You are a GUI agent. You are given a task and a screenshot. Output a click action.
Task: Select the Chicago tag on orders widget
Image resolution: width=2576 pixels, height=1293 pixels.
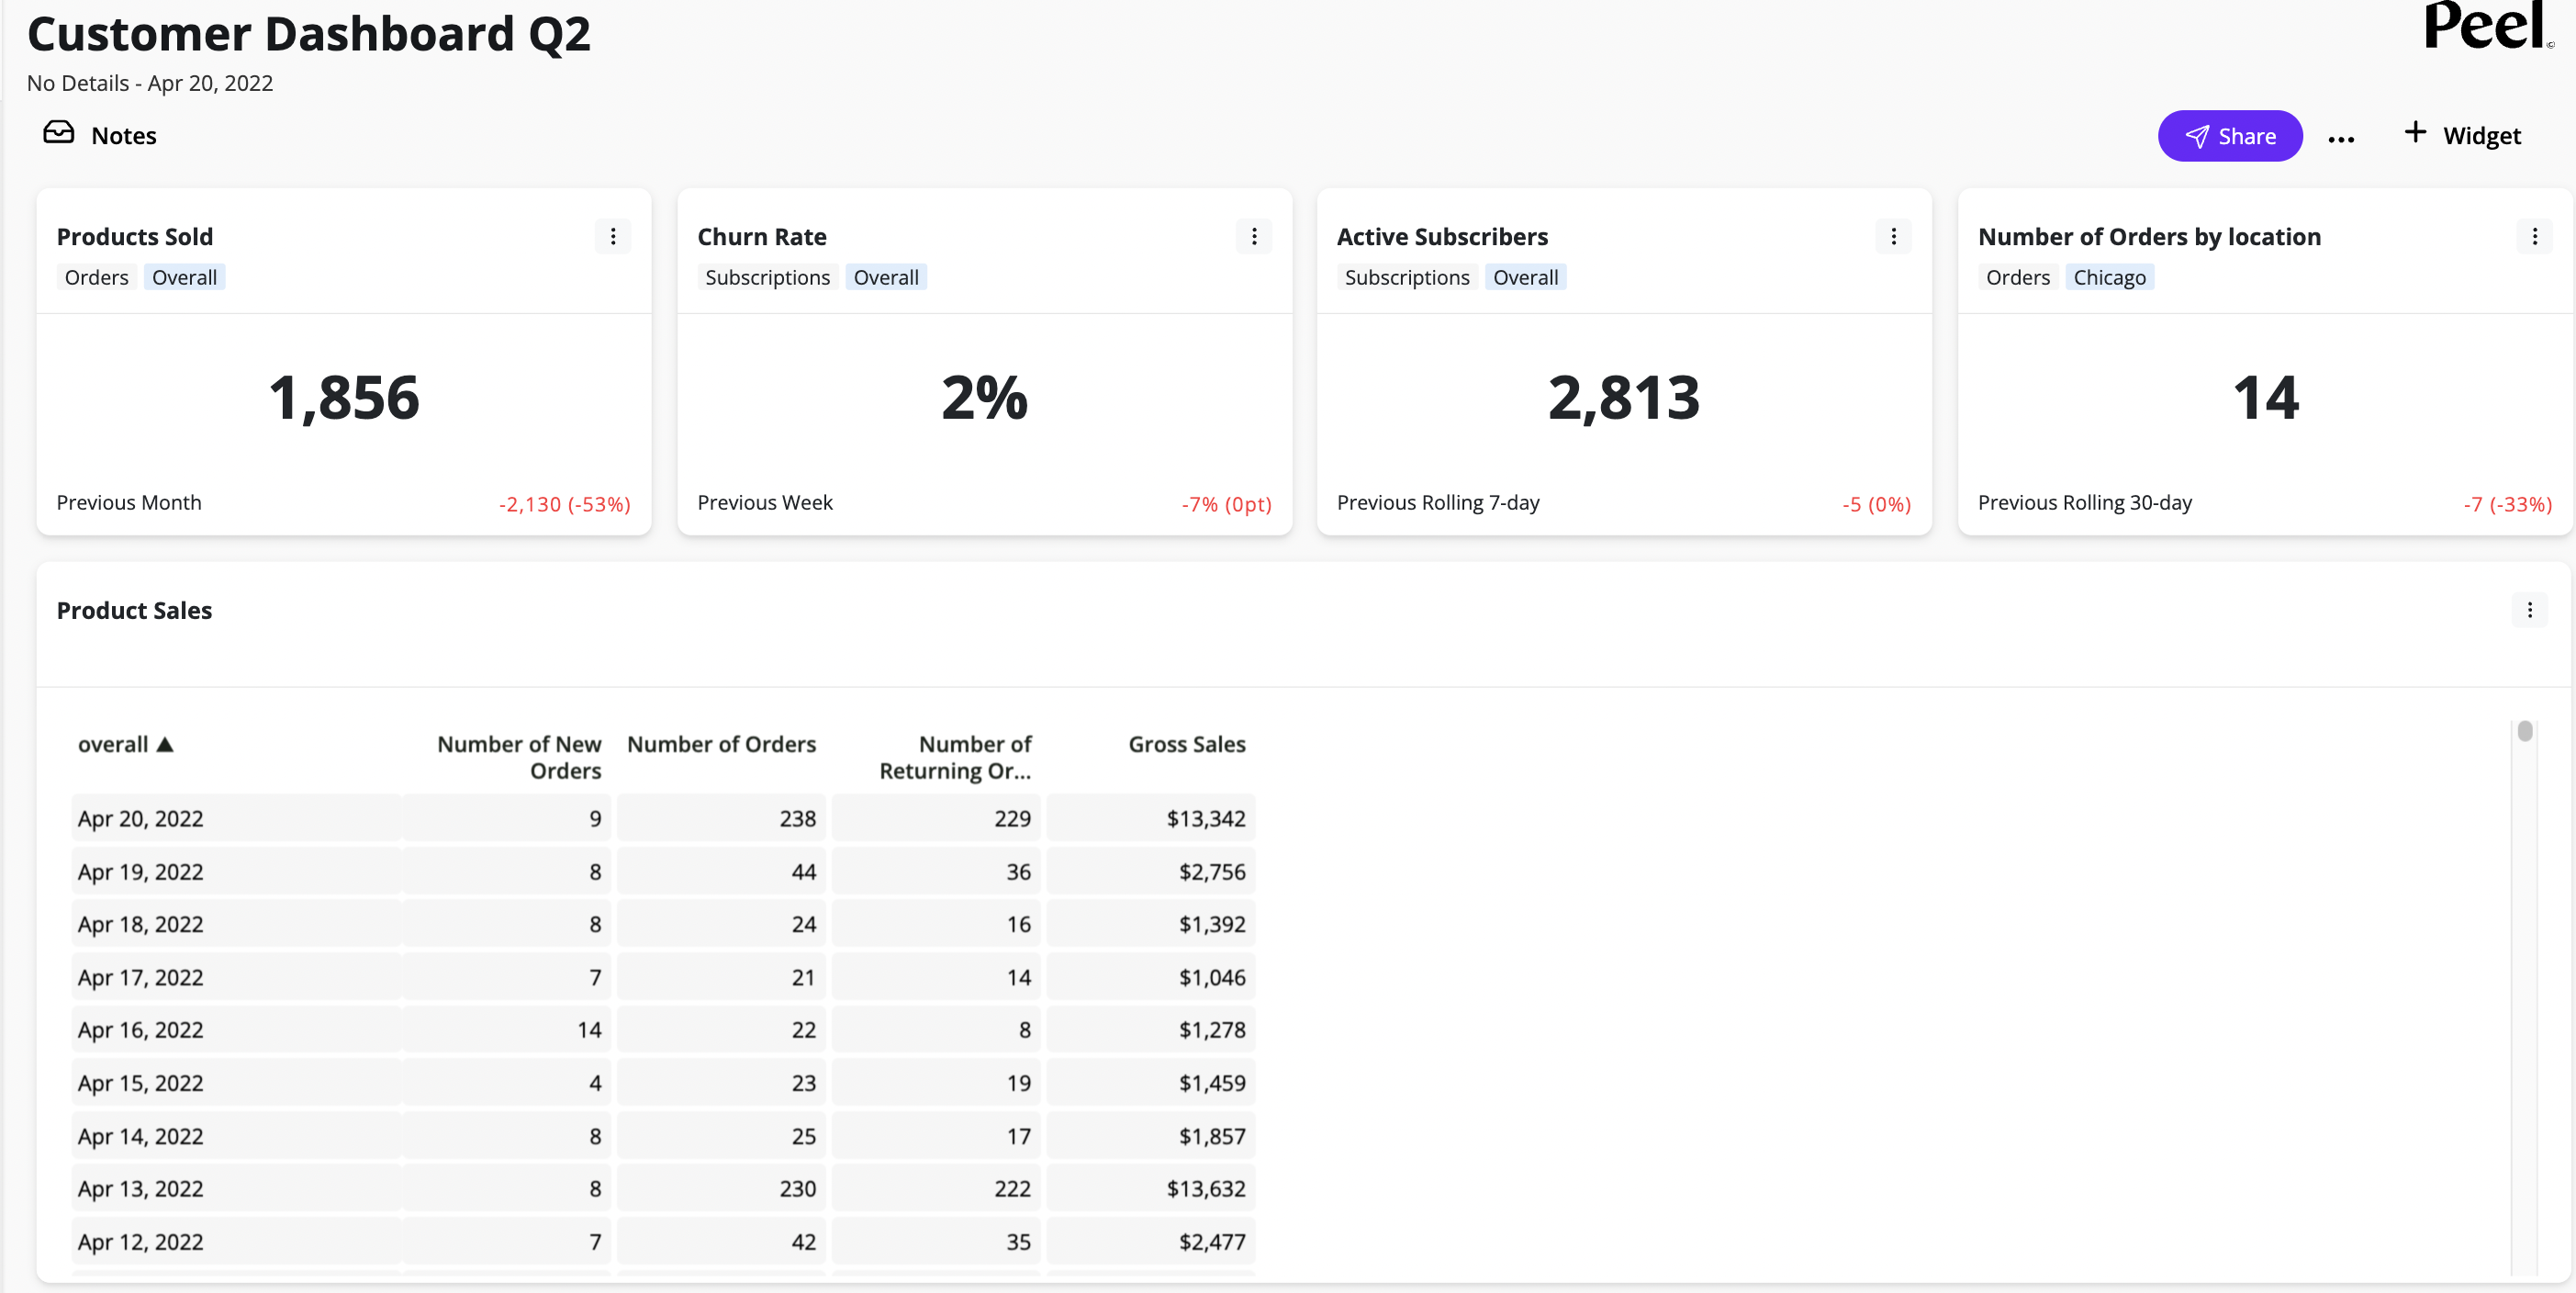pyautogui.click(x=2108, y=277)
